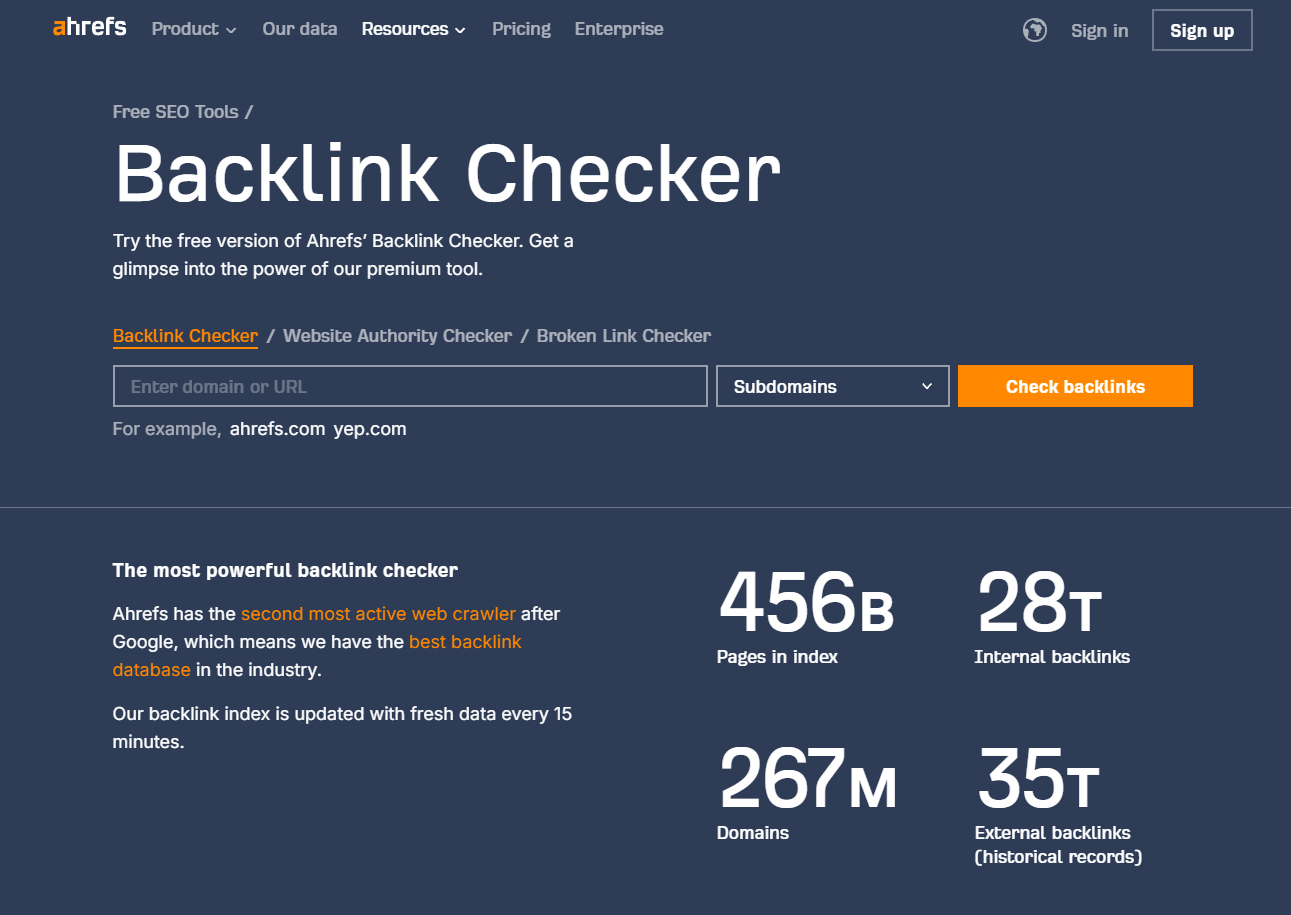
Task: Go to Pricing
Action: point(521,29)
